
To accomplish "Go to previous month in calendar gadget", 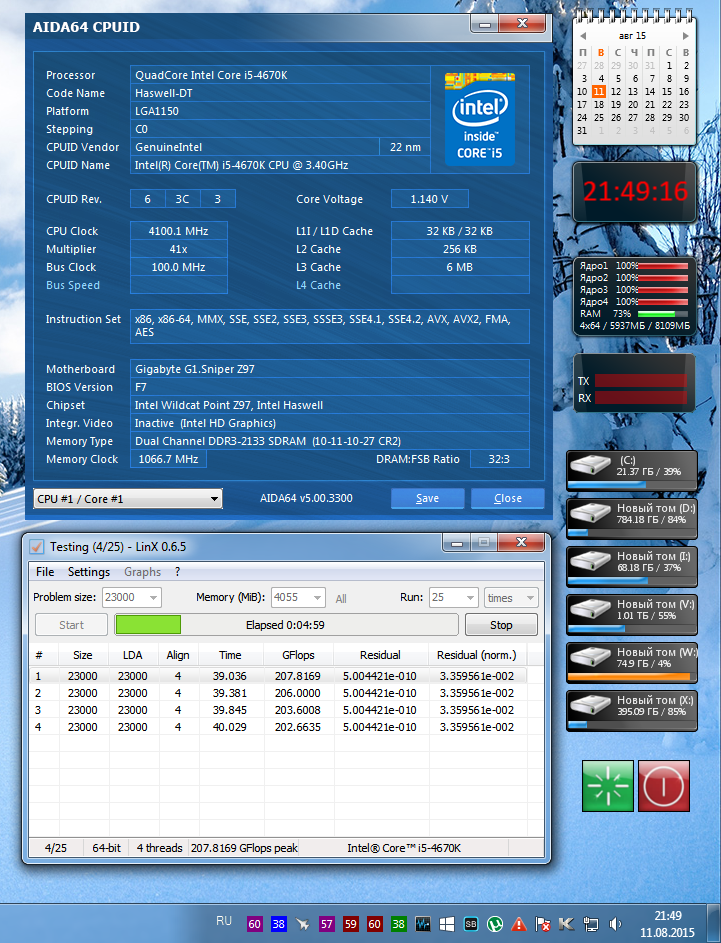I will point(583,36).
